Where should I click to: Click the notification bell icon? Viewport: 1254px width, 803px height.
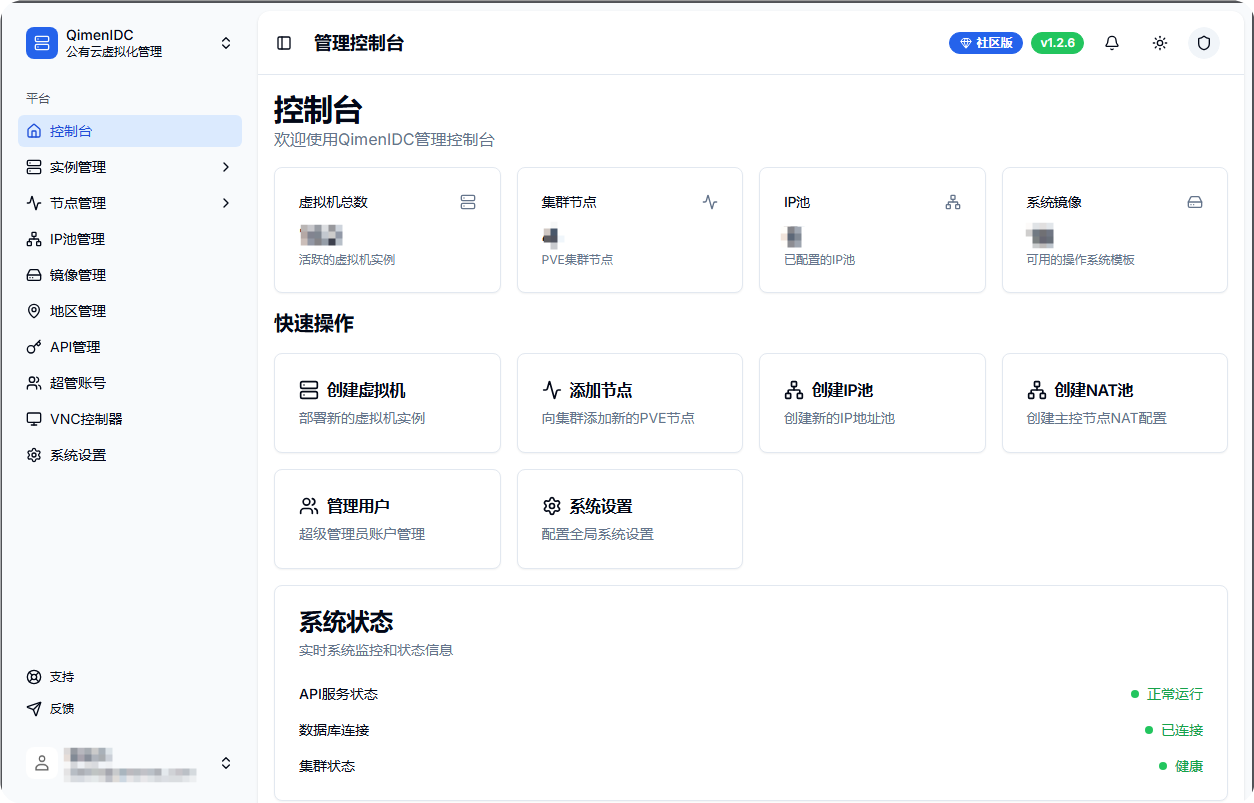point(1111,43)
